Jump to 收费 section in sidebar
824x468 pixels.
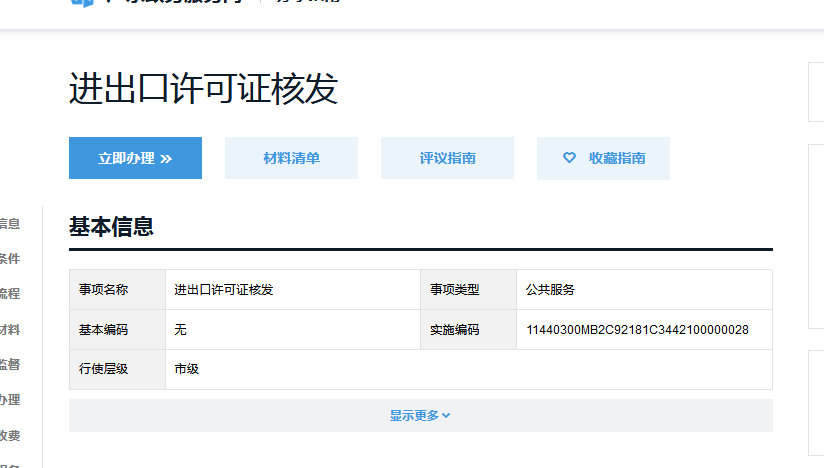tap(9, 435)
